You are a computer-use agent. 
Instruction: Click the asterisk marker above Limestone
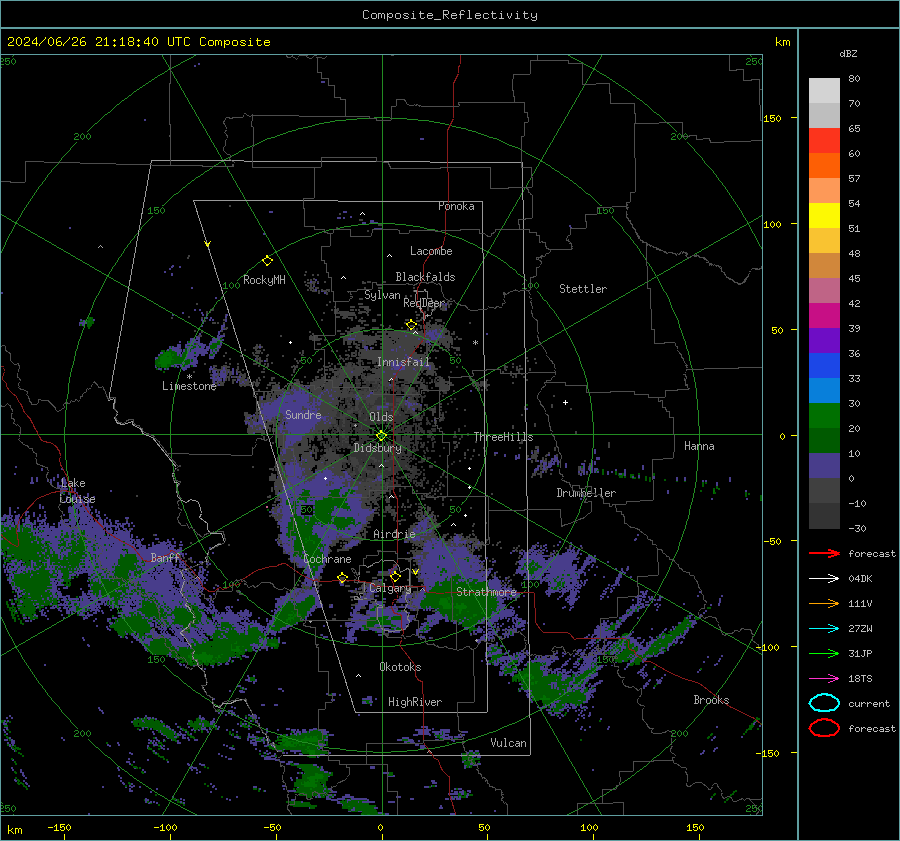click(x=189, y=377)
